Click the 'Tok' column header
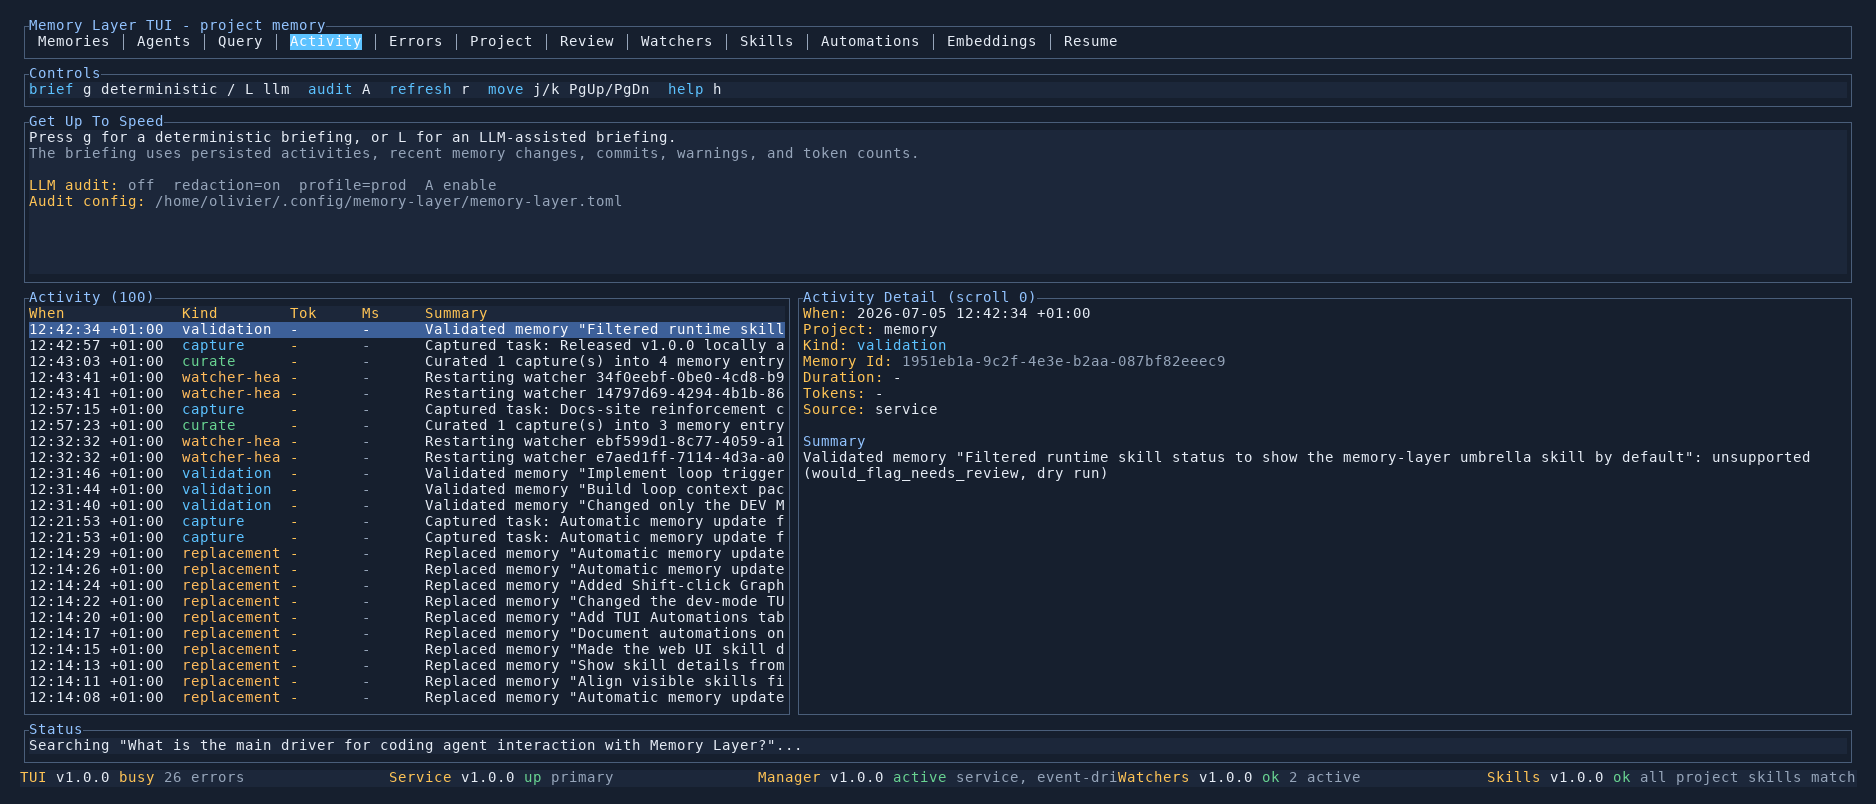This screenshot has height=804, width=1876. tap(303, 313)
